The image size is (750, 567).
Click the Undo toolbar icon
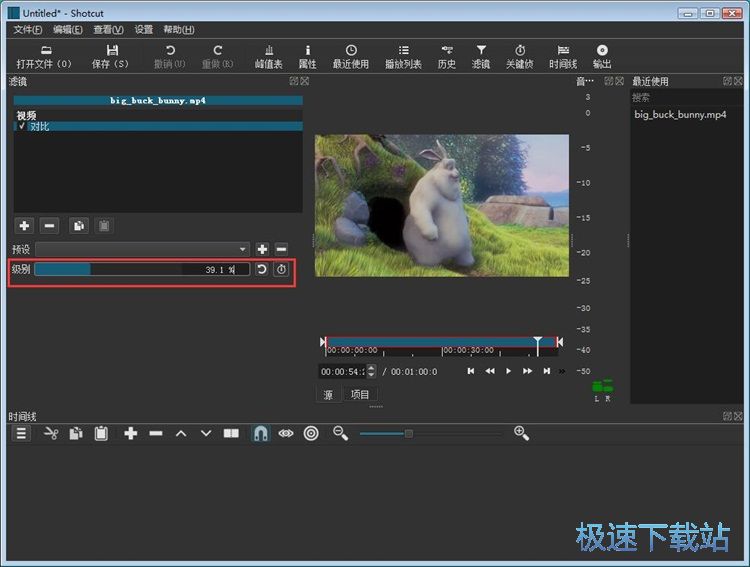170,56
